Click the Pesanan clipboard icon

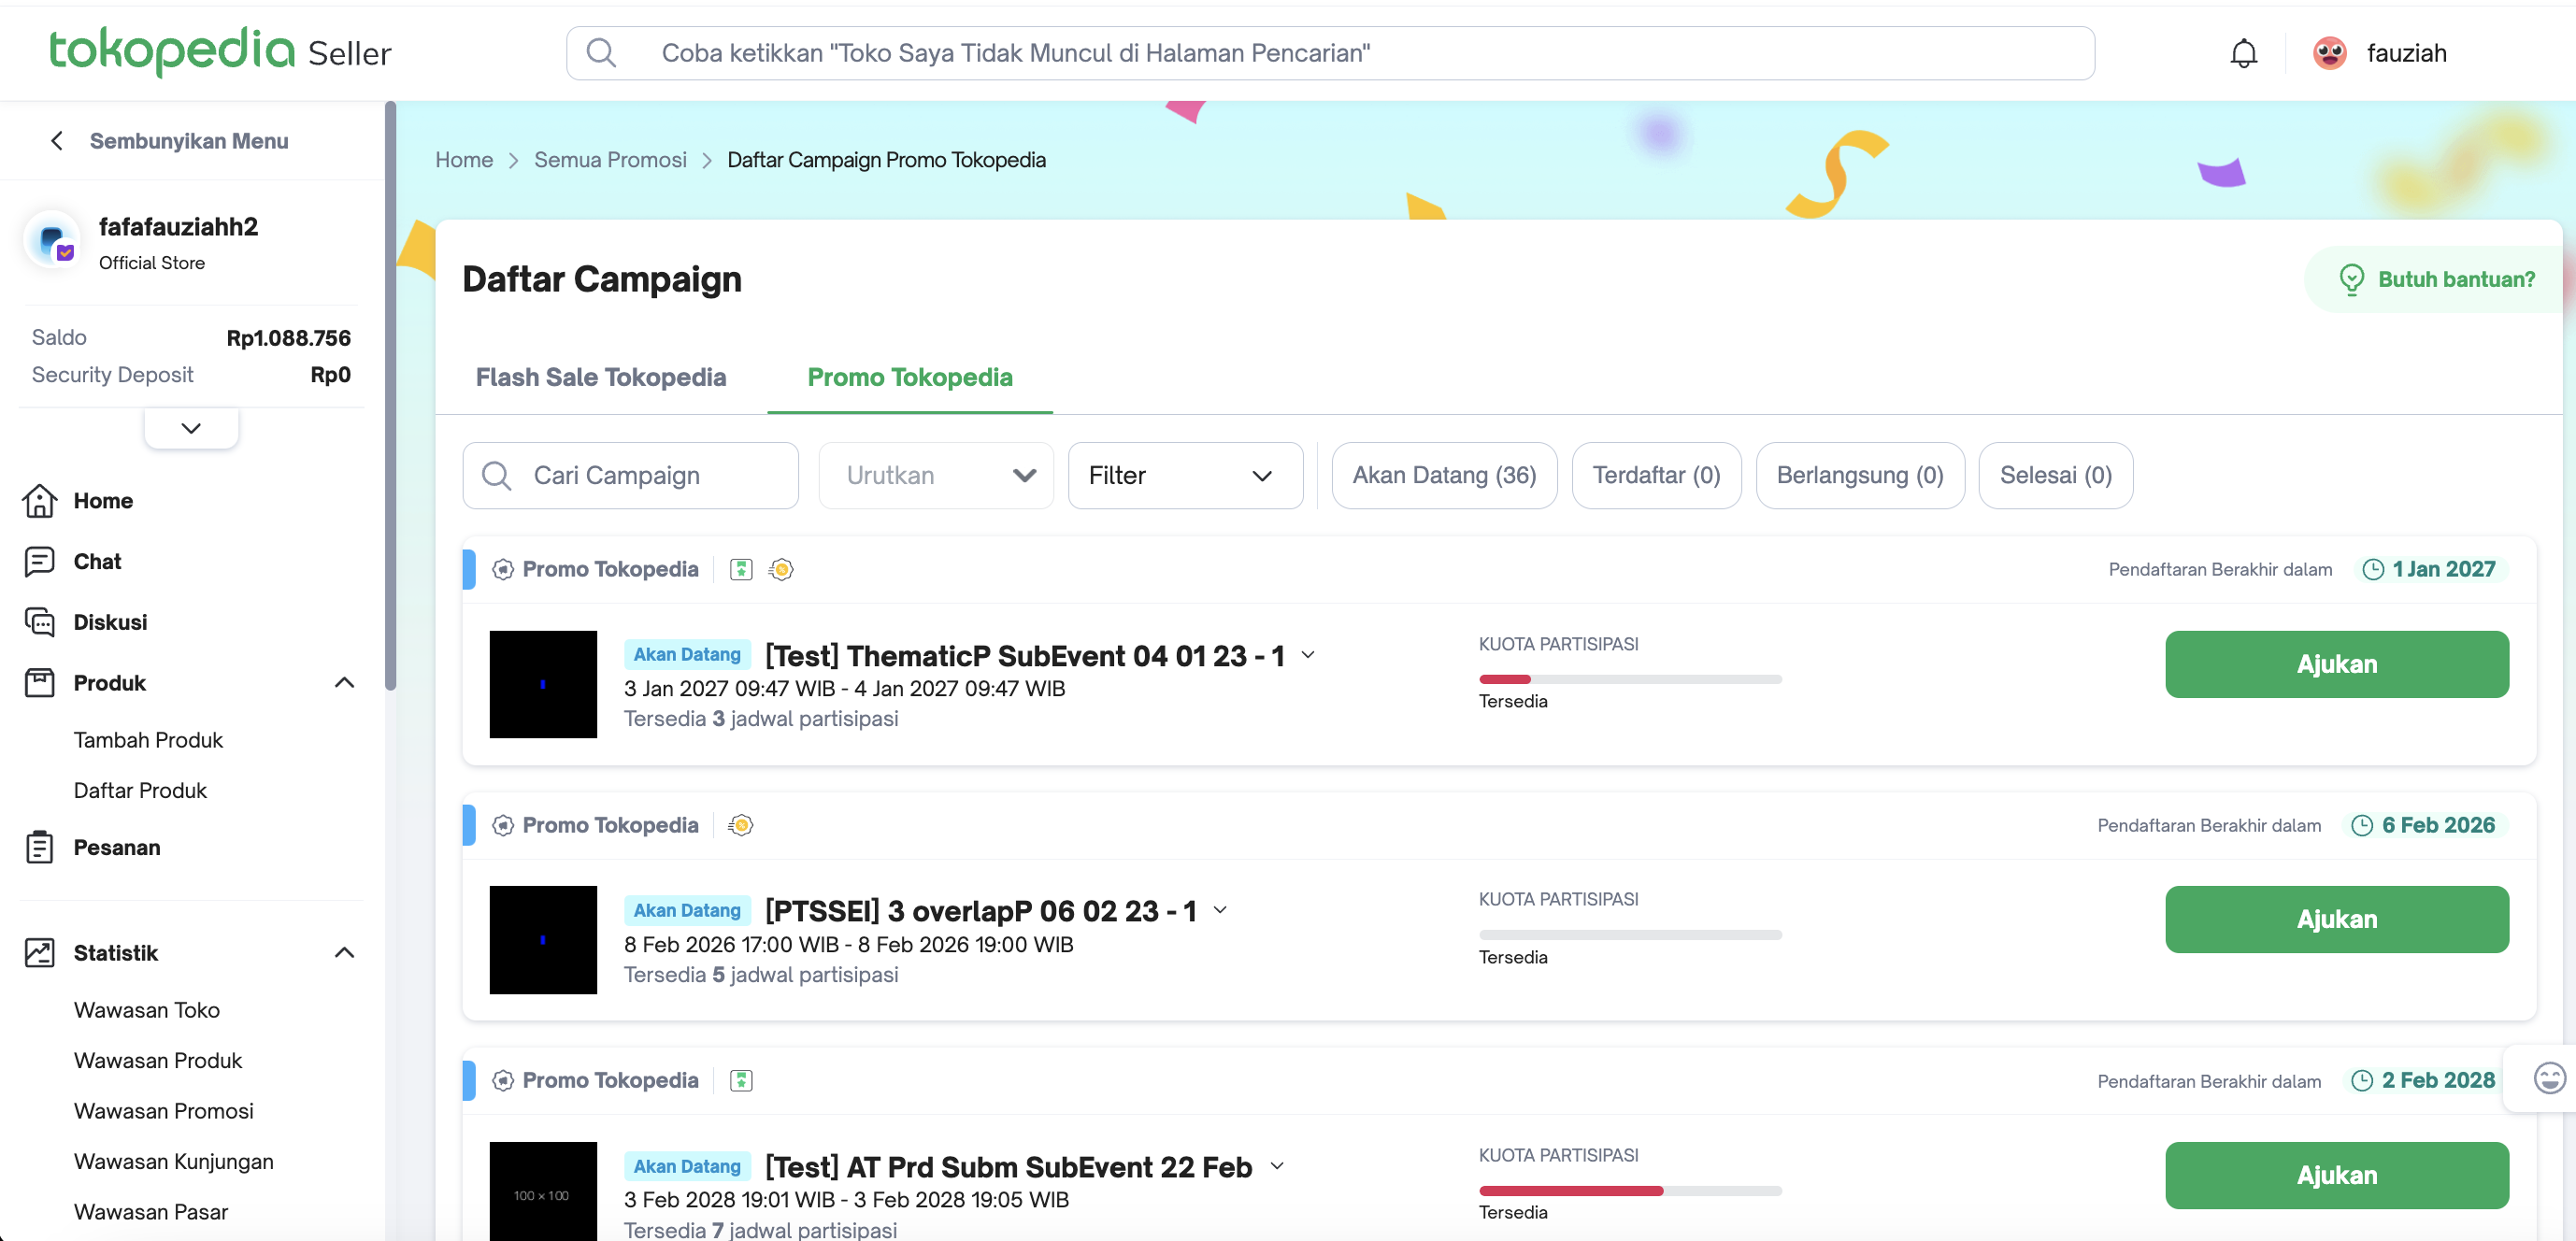[40, 847]
